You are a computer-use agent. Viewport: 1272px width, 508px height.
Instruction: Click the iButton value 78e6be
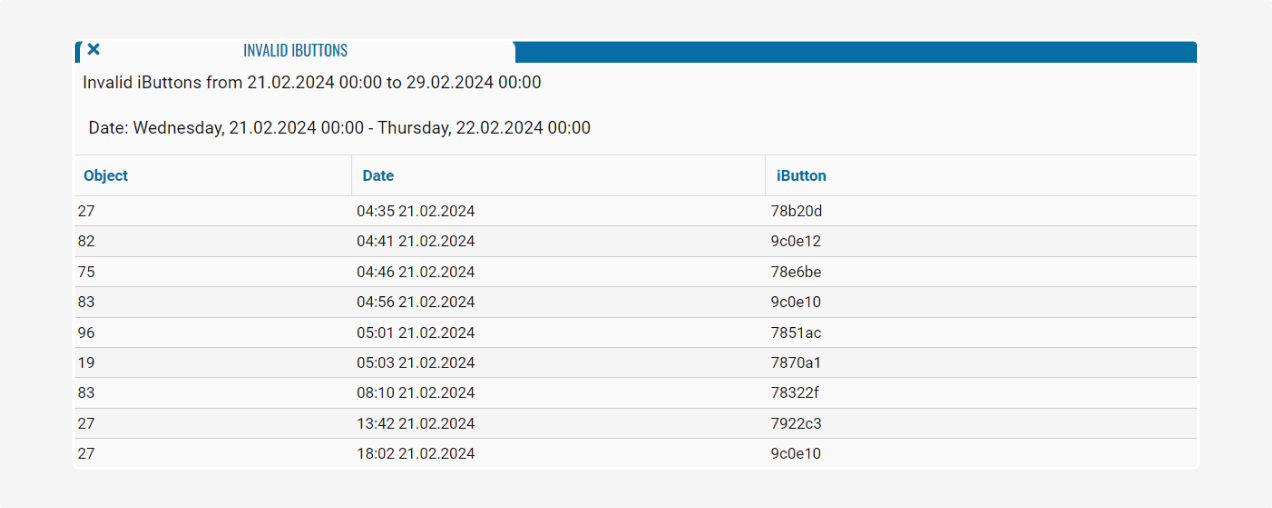[x=796, y=272]
